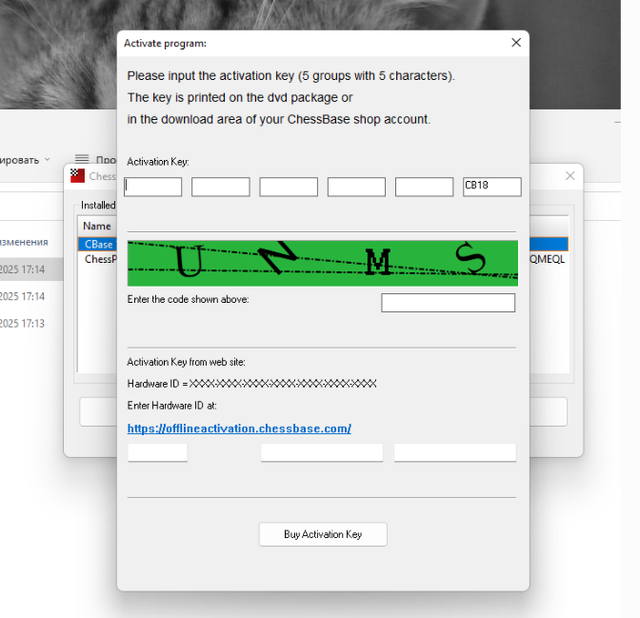Image resolution: width=640 pixels, height=618 pixels.
Task: Select the CBase row in installed list
Action: [97, 244]
